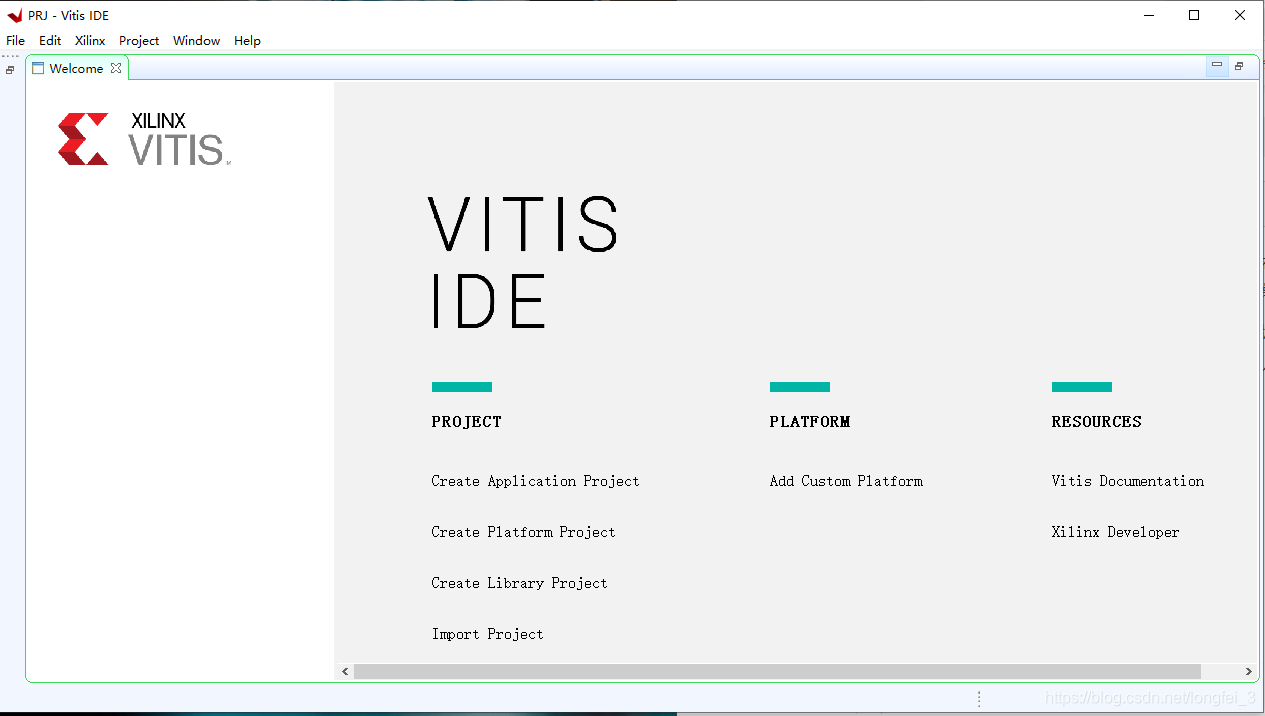Open the Help menu
This screenshot has height=716, width=1265.
tap(247, 41)
